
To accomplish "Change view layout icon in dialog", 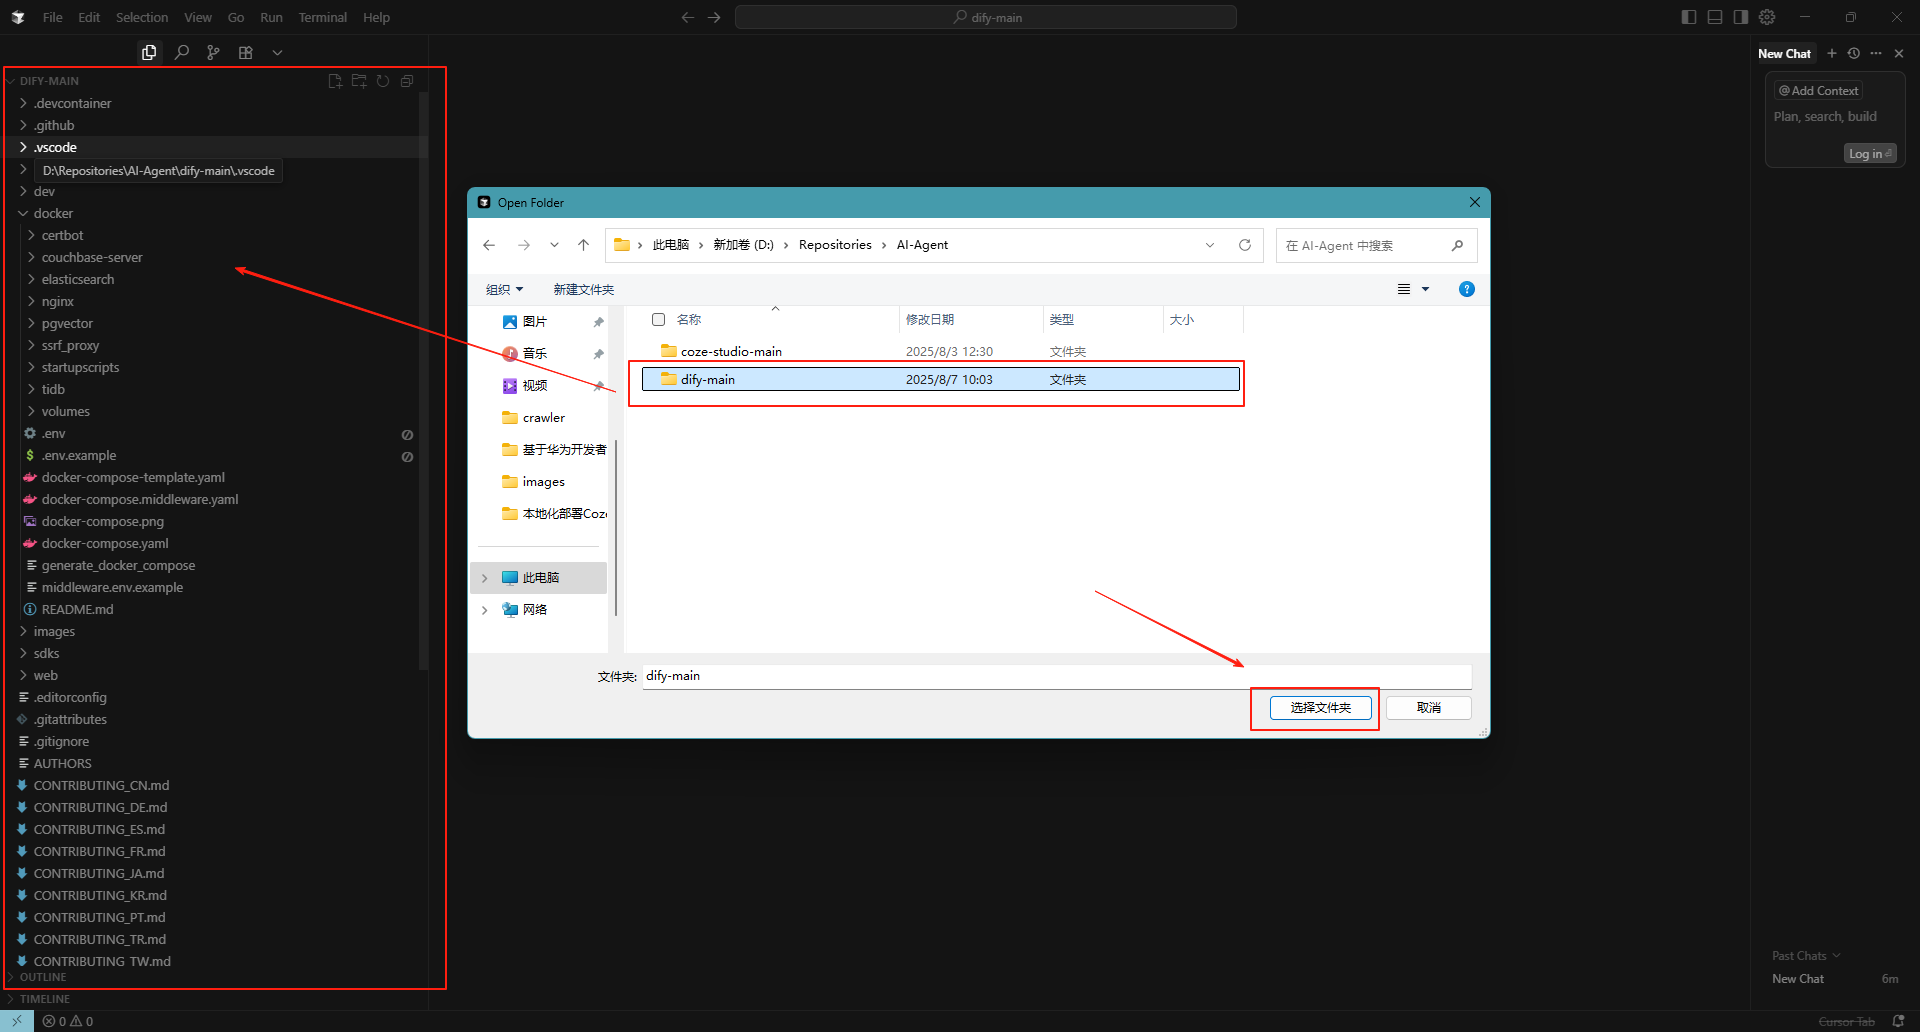I will pos(1404,289).
